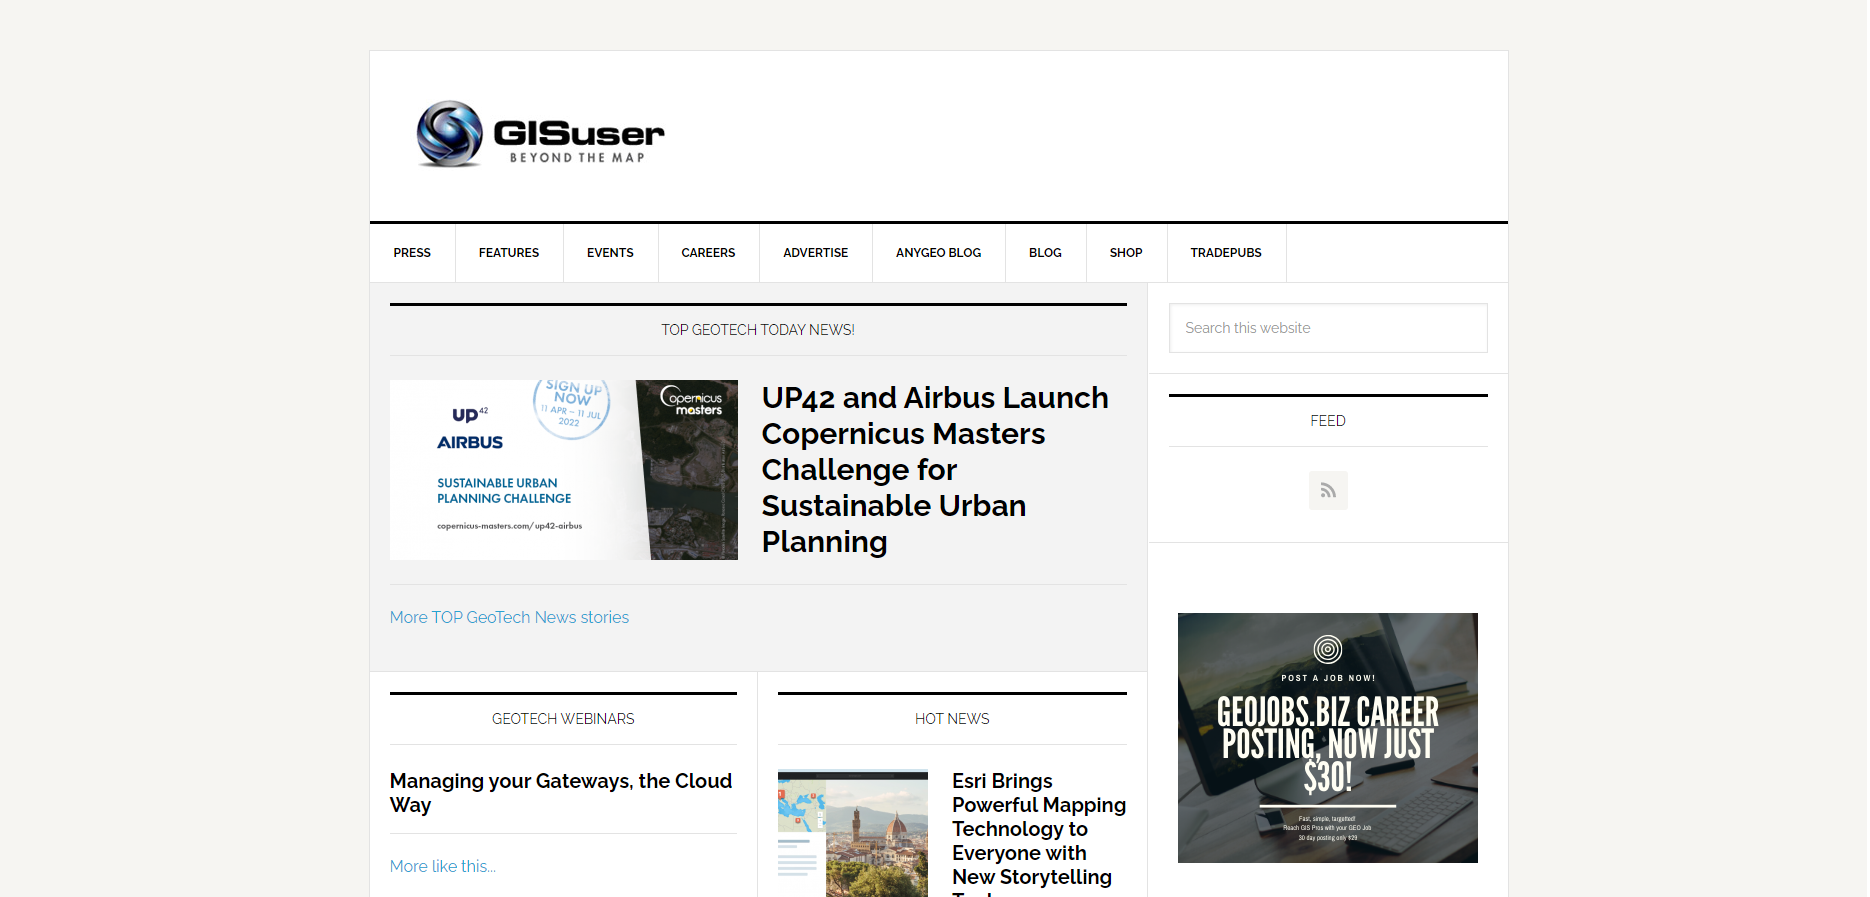Select Events in the navigation bar
Viewport: 1870px width, 897px height.
coord(610,253)
